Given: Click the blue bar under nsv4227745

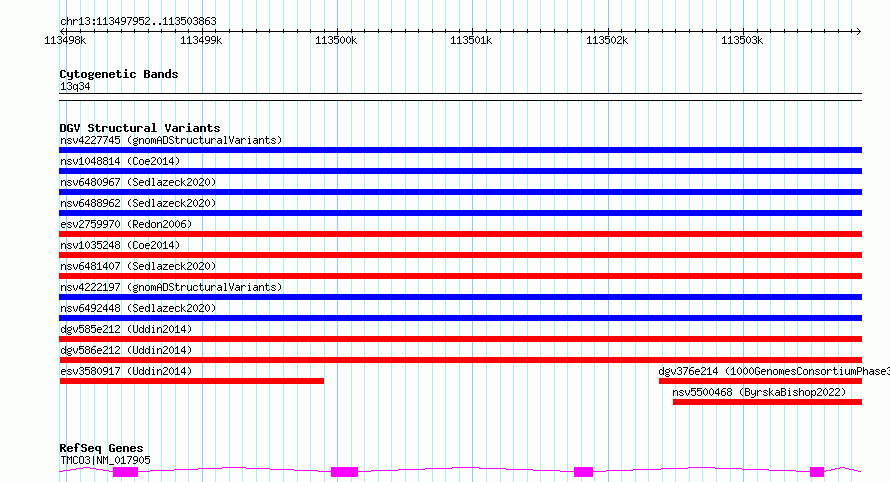Looking at the screenshot, I should 460,150.
